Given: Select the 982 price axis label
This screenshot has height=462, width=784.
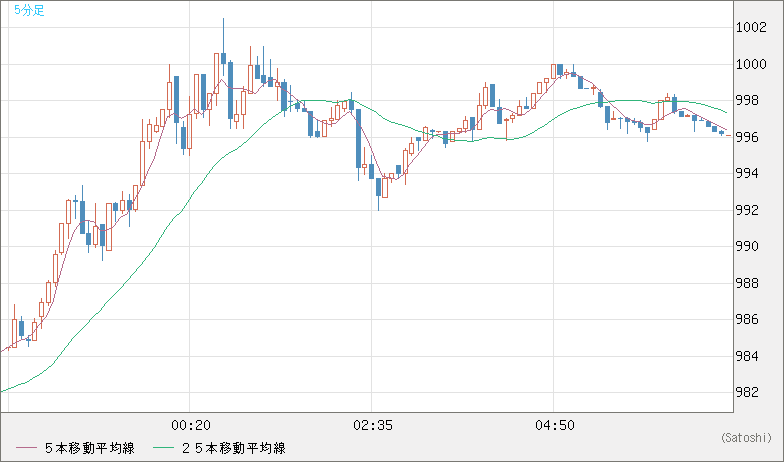Looking at the screenshot, I should (747, 392).
